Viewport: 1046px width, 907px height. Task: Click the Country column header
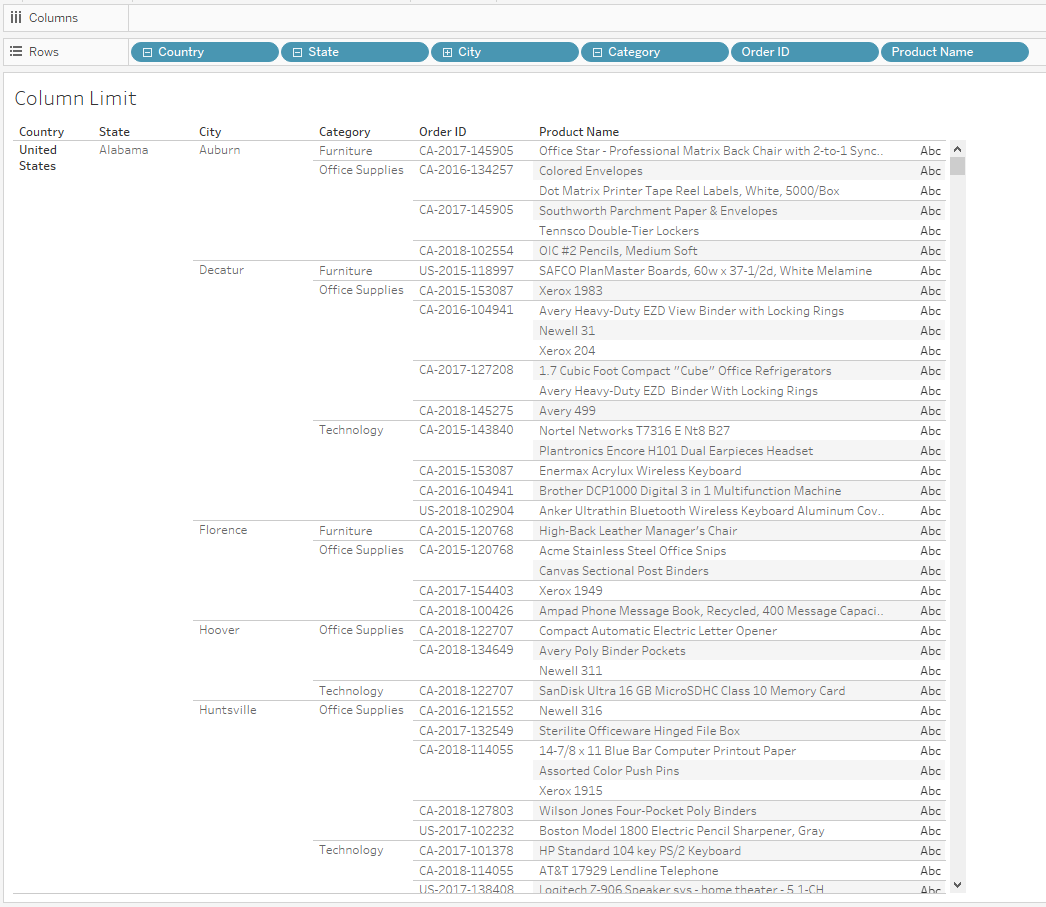point(41,132)
